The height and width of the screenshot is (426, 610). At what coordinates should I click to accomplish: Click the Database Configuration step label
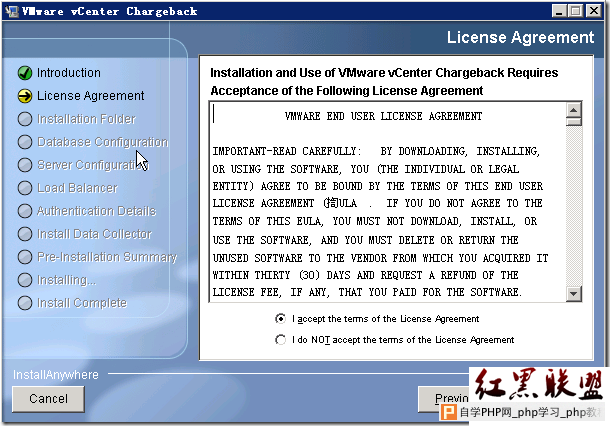[x=103, y=142]
